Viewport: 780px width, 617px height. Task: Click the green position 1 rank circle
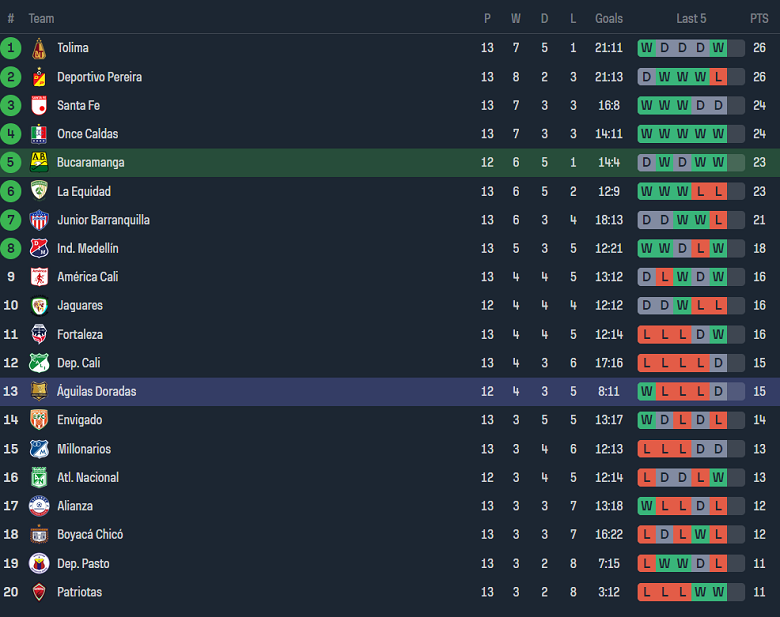click(11, 48)
